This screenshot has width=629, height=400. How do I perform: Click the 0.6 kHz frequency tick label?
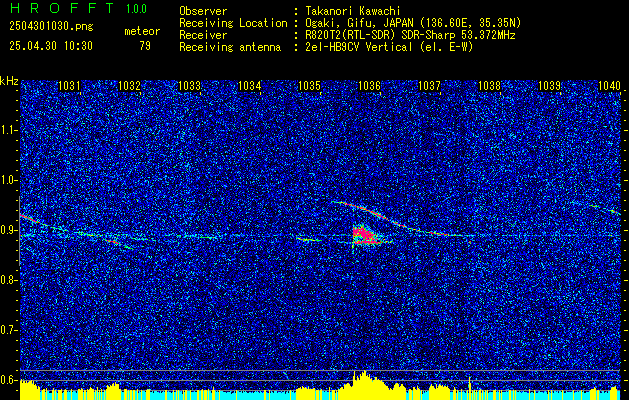8,380
